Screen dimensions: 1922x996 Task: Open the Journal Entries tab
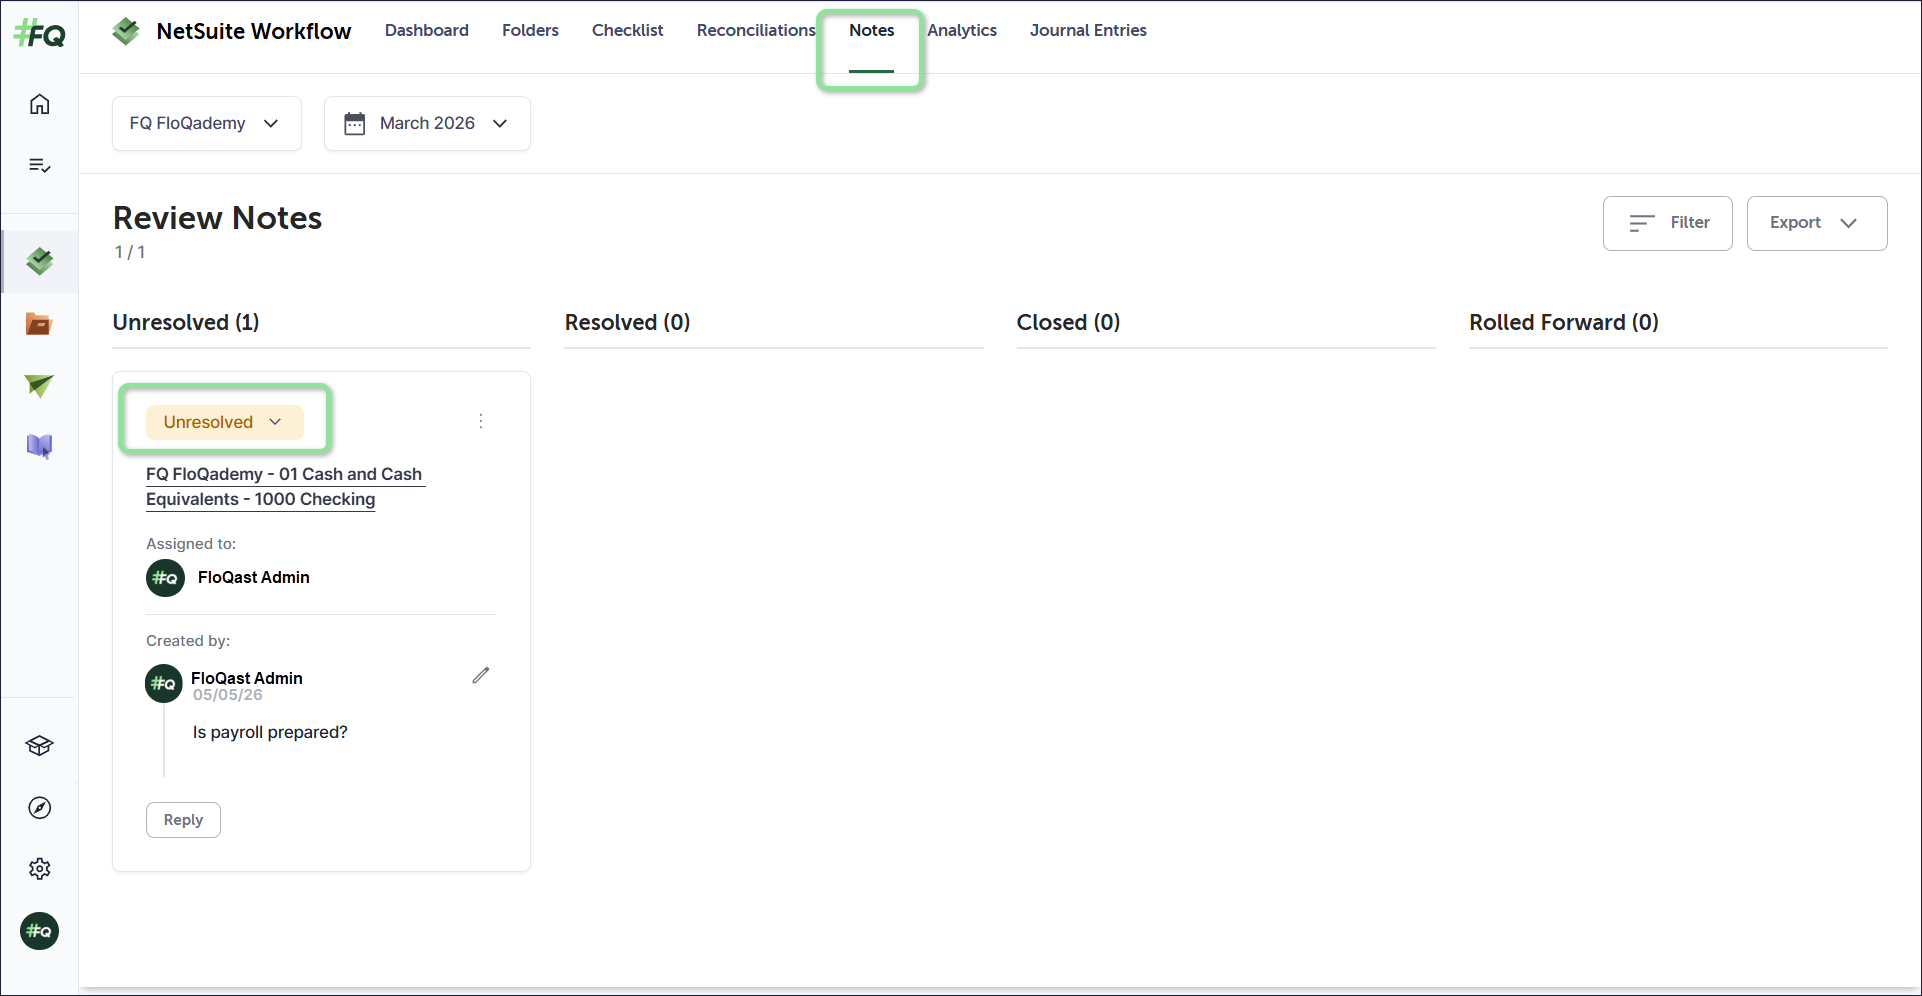coord(1088,31)
